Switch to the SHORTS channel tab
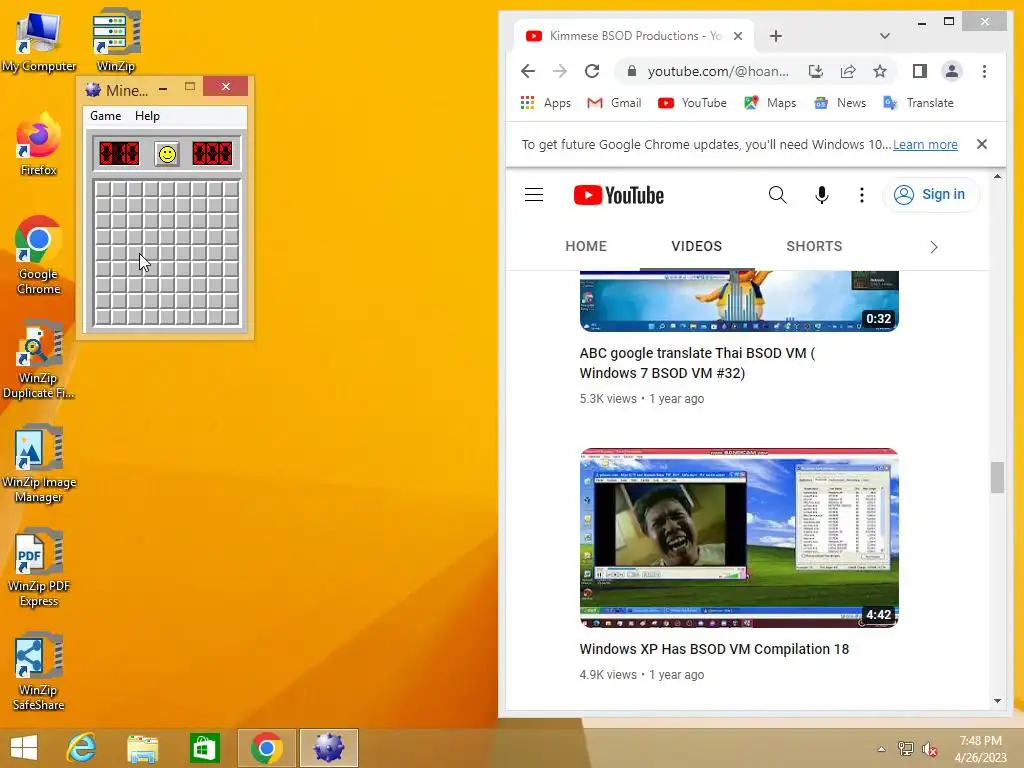The height and width of the screenshot is (768, 1024). coord(814,246)
